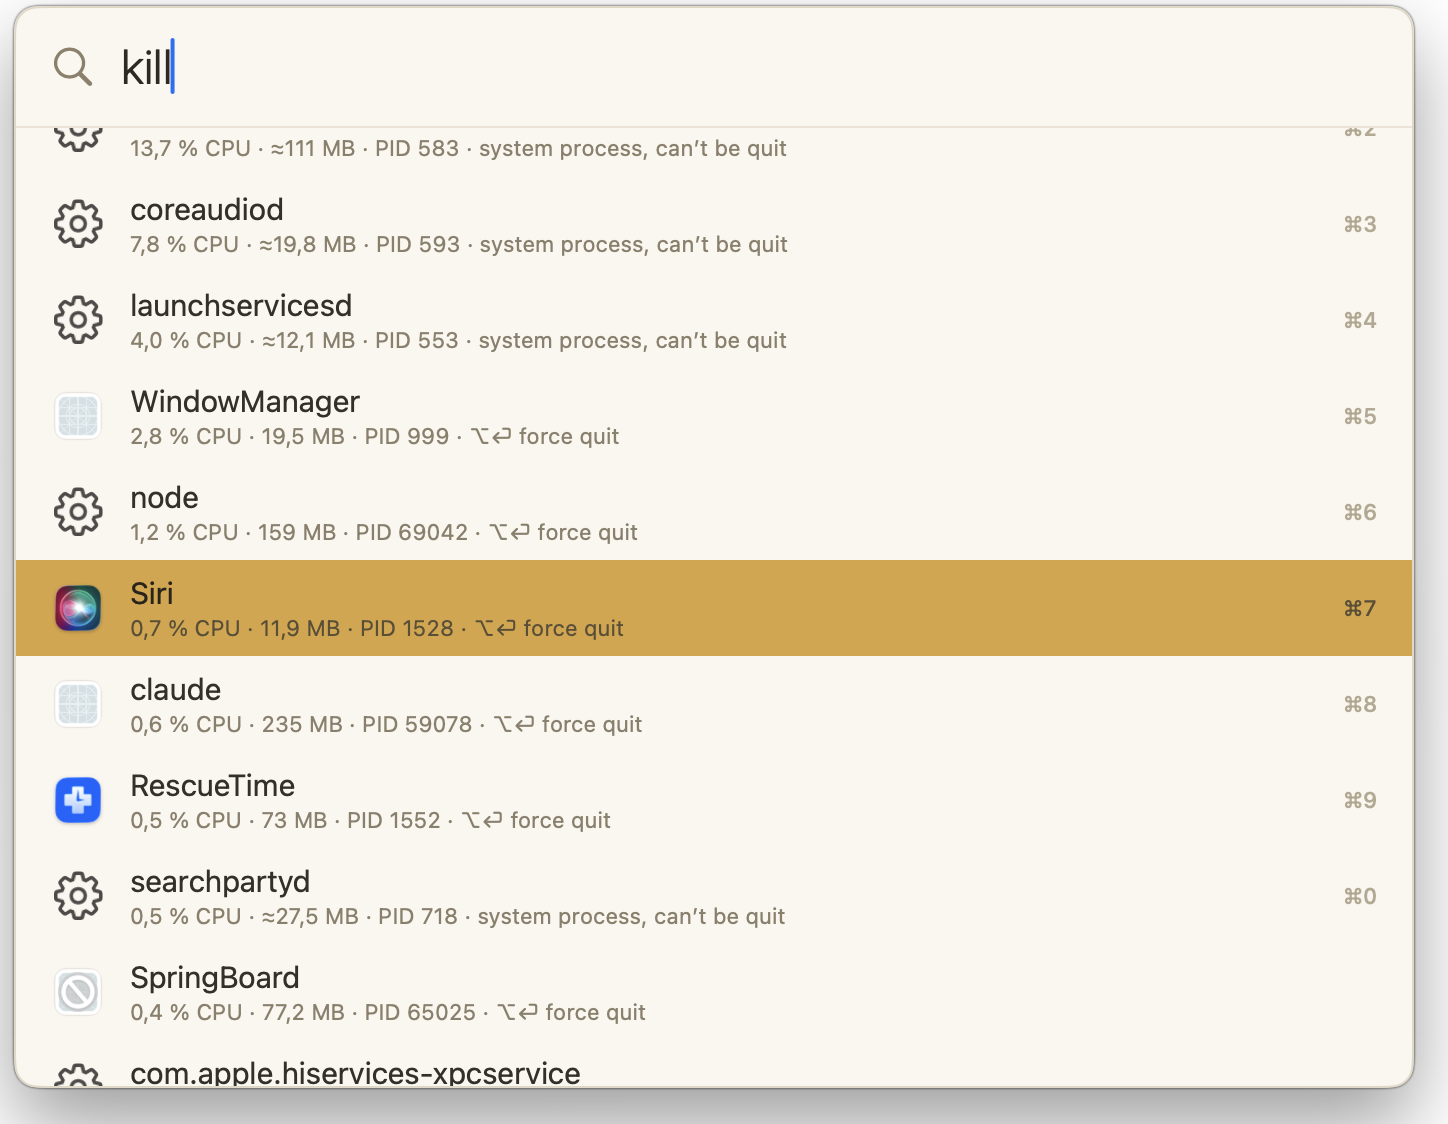Click node's details line with PID 69042
The image size is (1448, 1124).
tap(384, 533)
